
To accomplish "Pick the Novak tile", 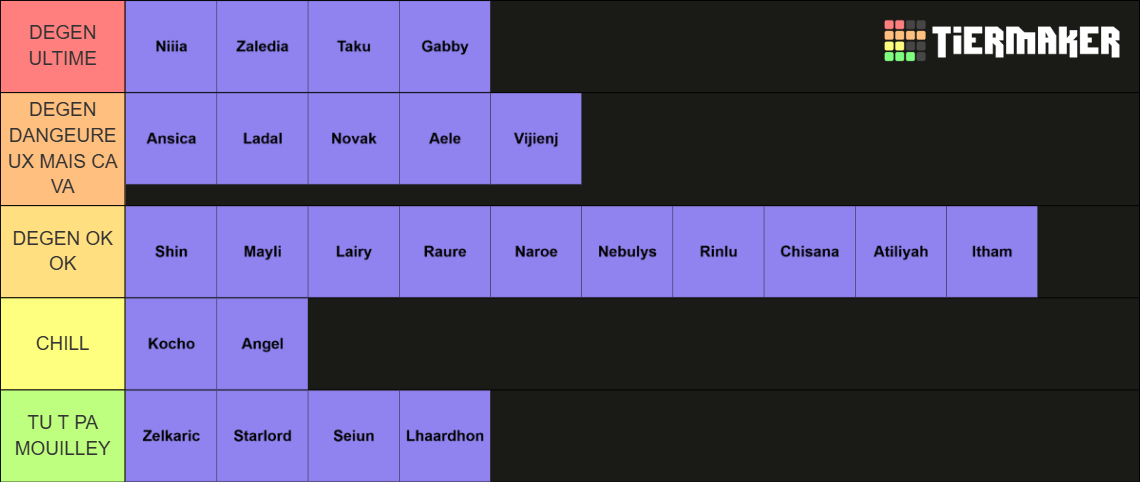I will tap(353, 138).
